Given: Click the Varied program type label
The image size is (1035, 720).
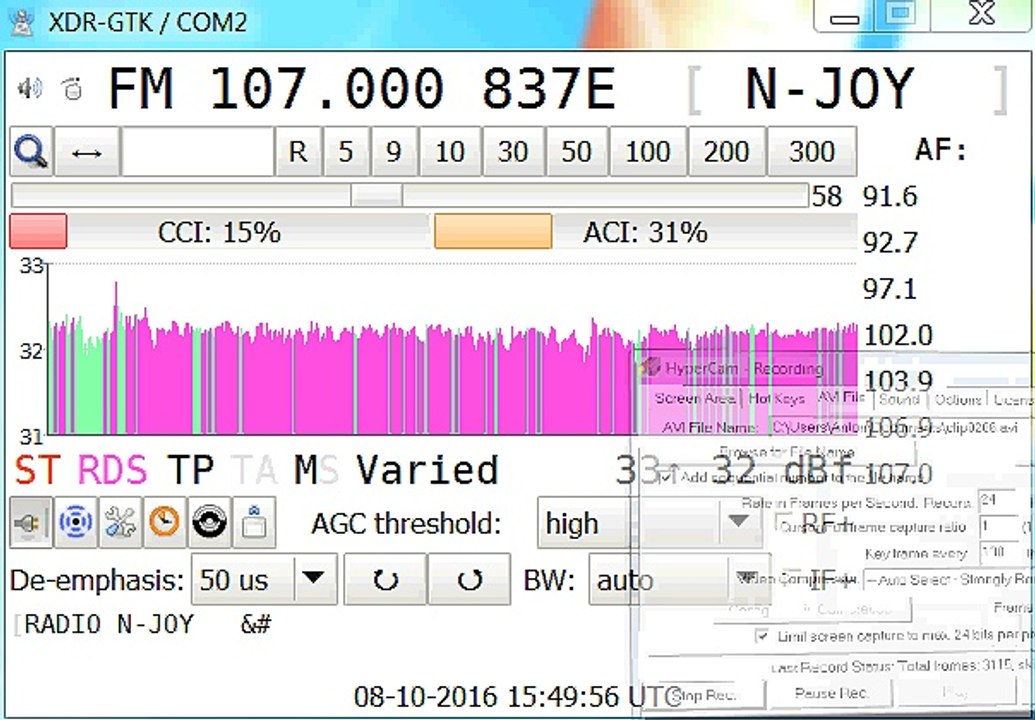Looking at the screenshot, I should click(x=427, y=470).
